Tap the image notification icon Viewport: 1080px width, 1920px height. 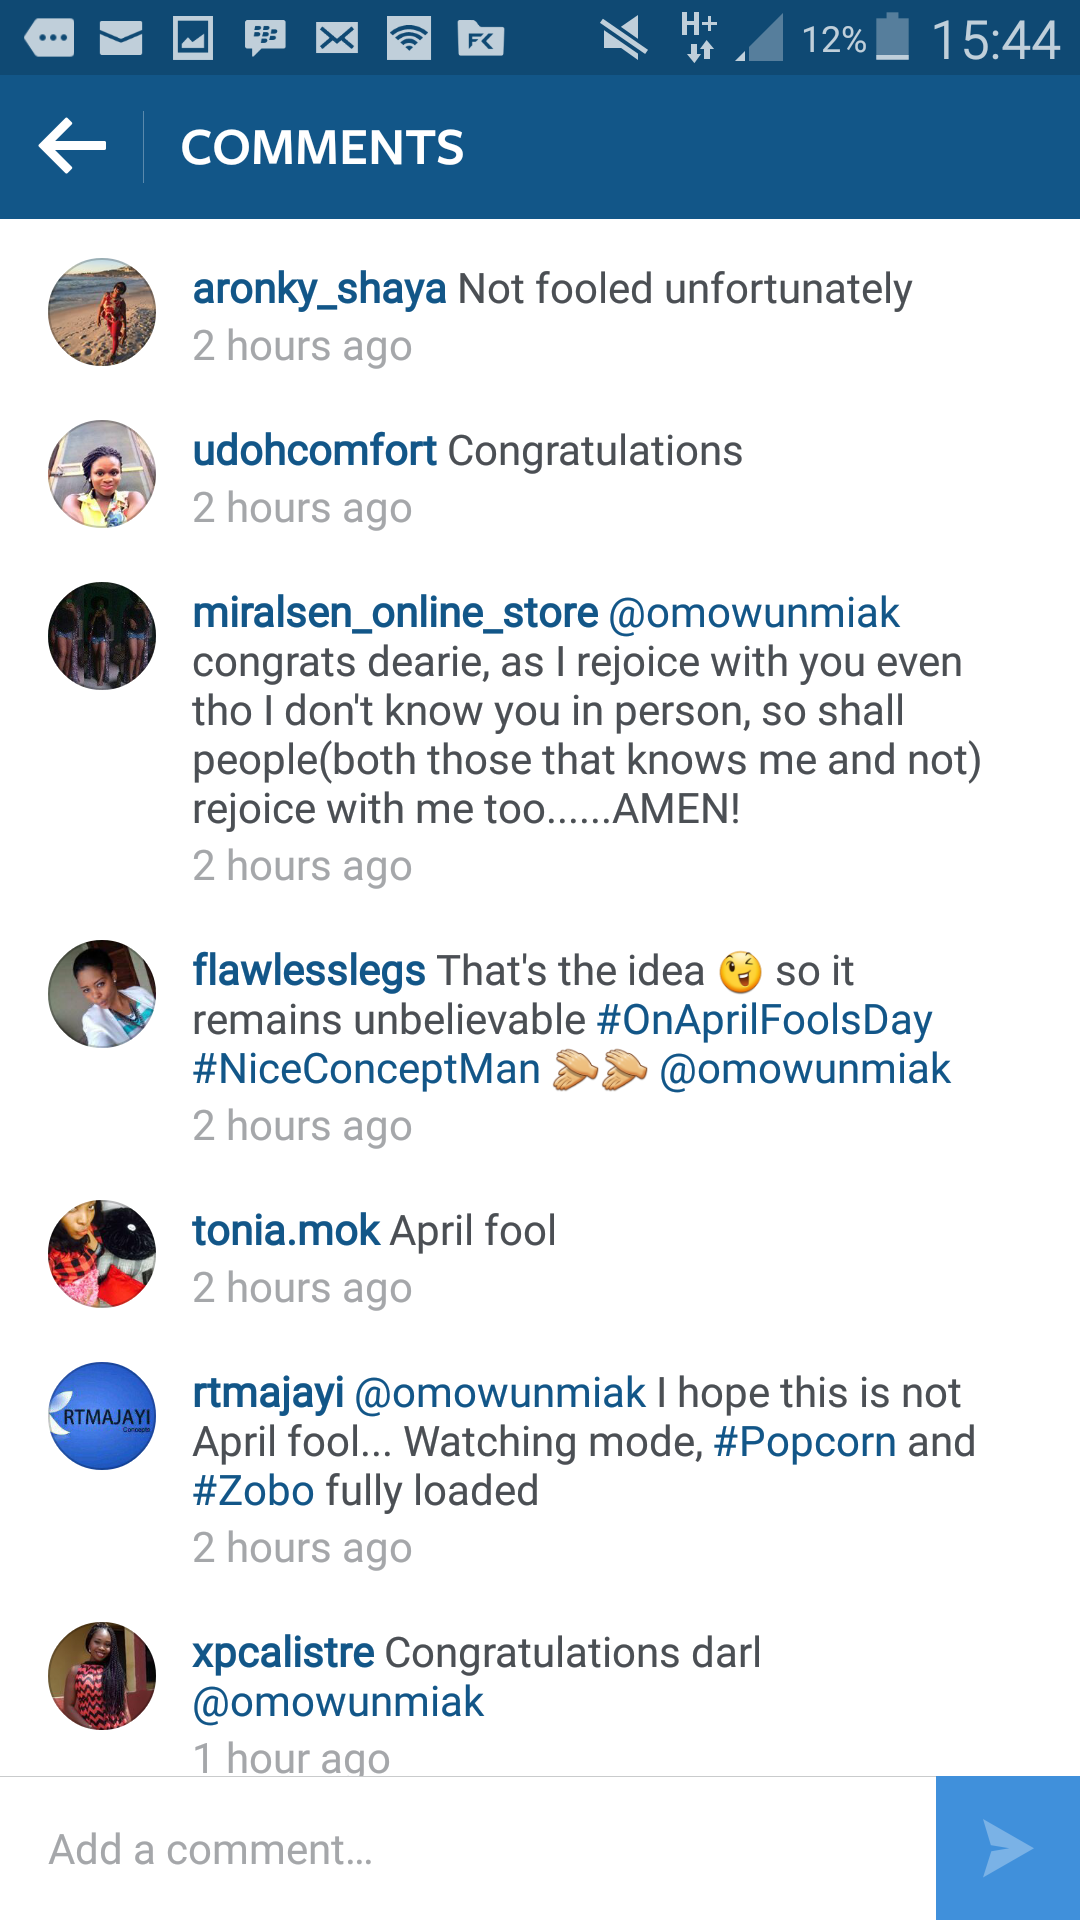[193, 39]
